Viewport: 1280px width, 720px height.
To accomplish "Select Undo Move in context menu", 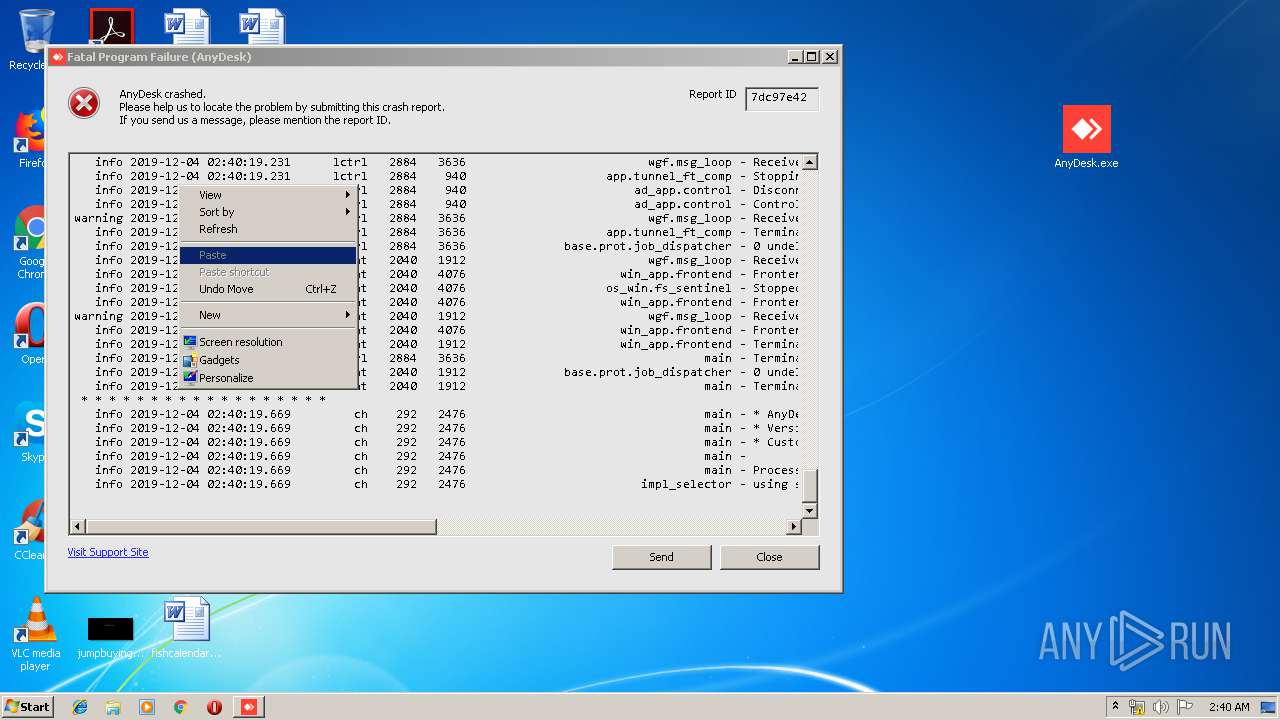I will (268, 289).
